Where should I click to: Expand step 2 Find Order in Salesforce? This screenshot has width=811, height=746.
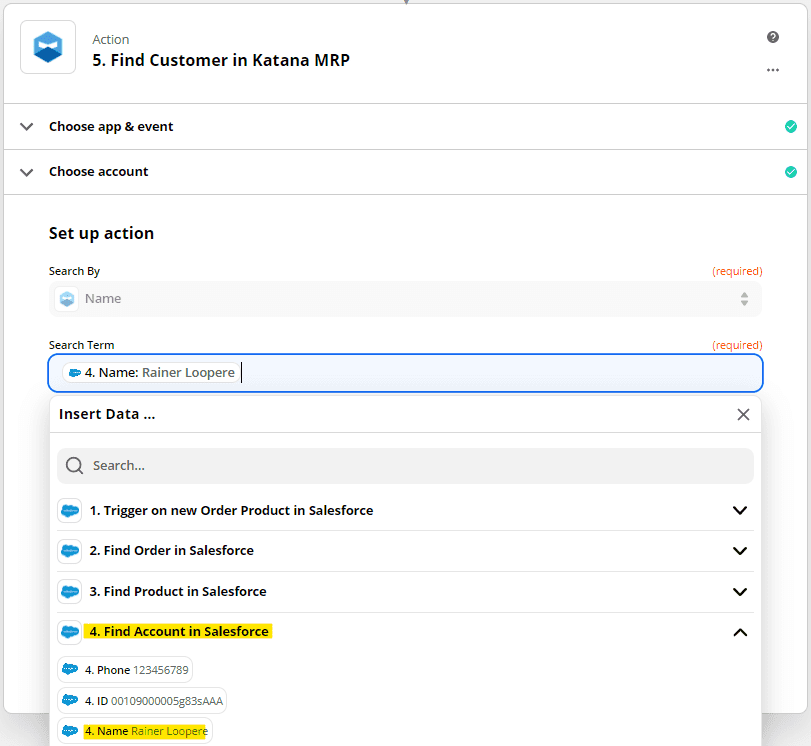pyautogui.click(x=740, y=551)
